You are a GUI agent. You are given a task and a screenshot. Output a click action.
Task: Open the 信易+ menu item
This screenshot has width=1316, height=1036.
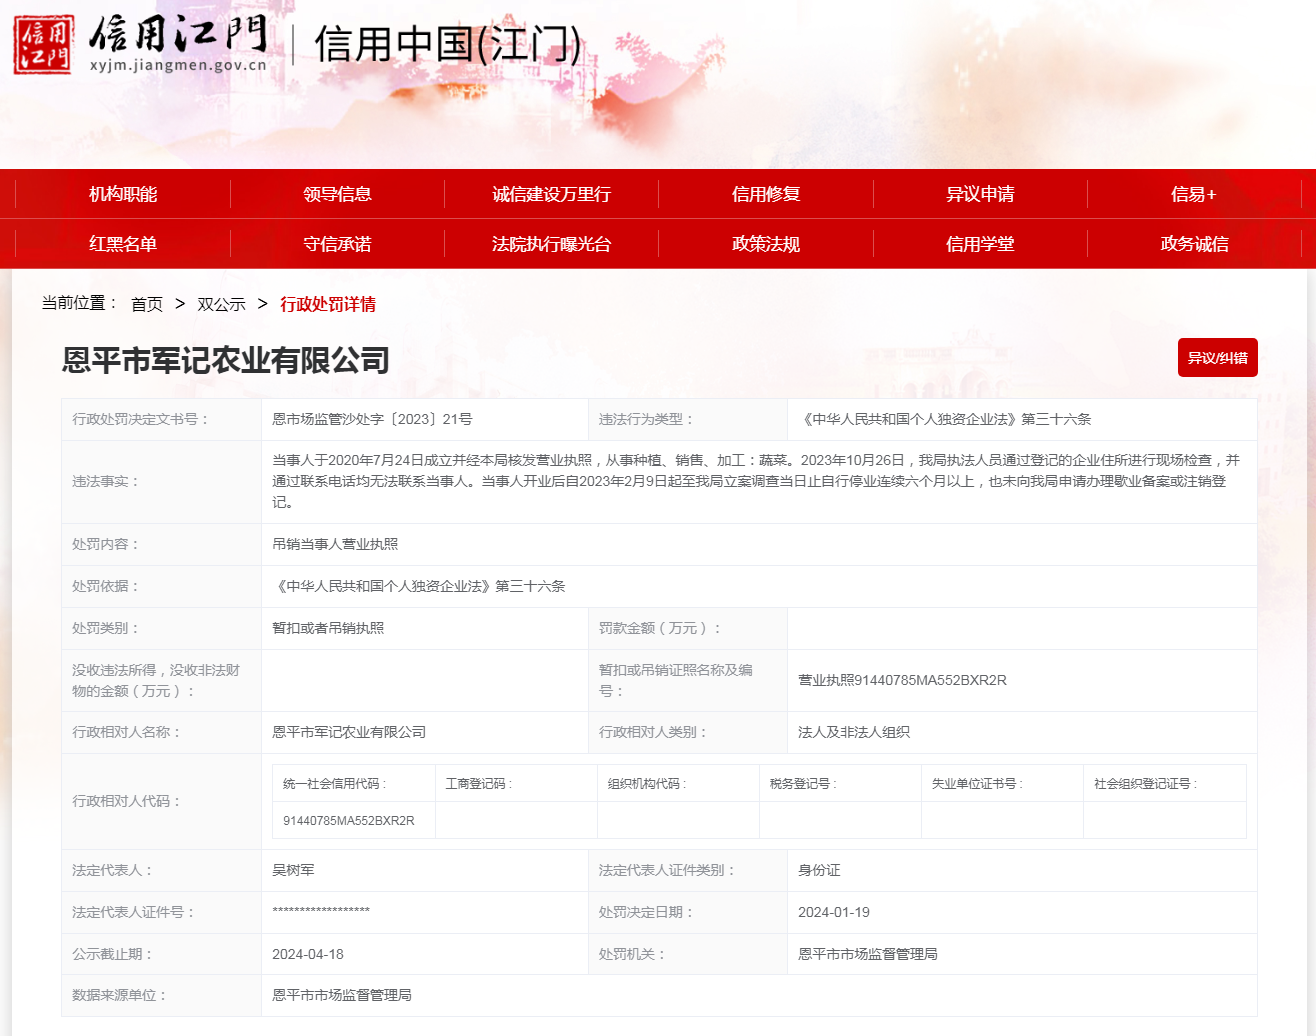pyautogui.click(x=1194, y=194)
